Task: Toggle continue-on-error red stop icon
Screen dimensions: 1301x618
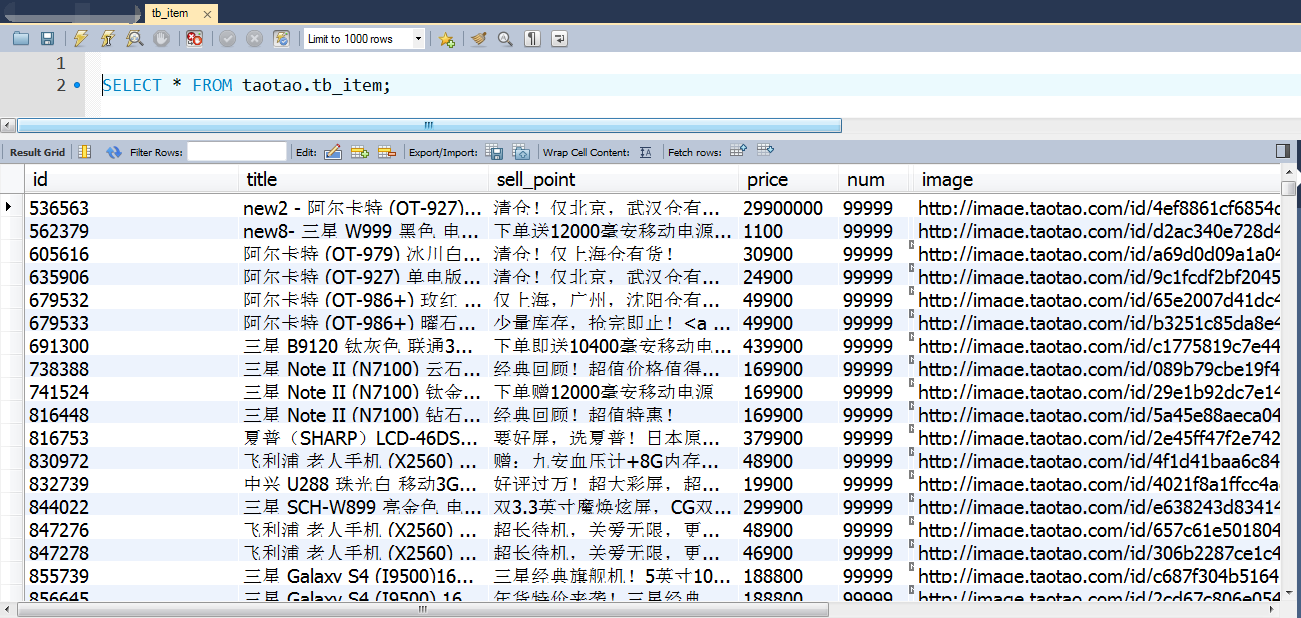Action: point(195,39)
